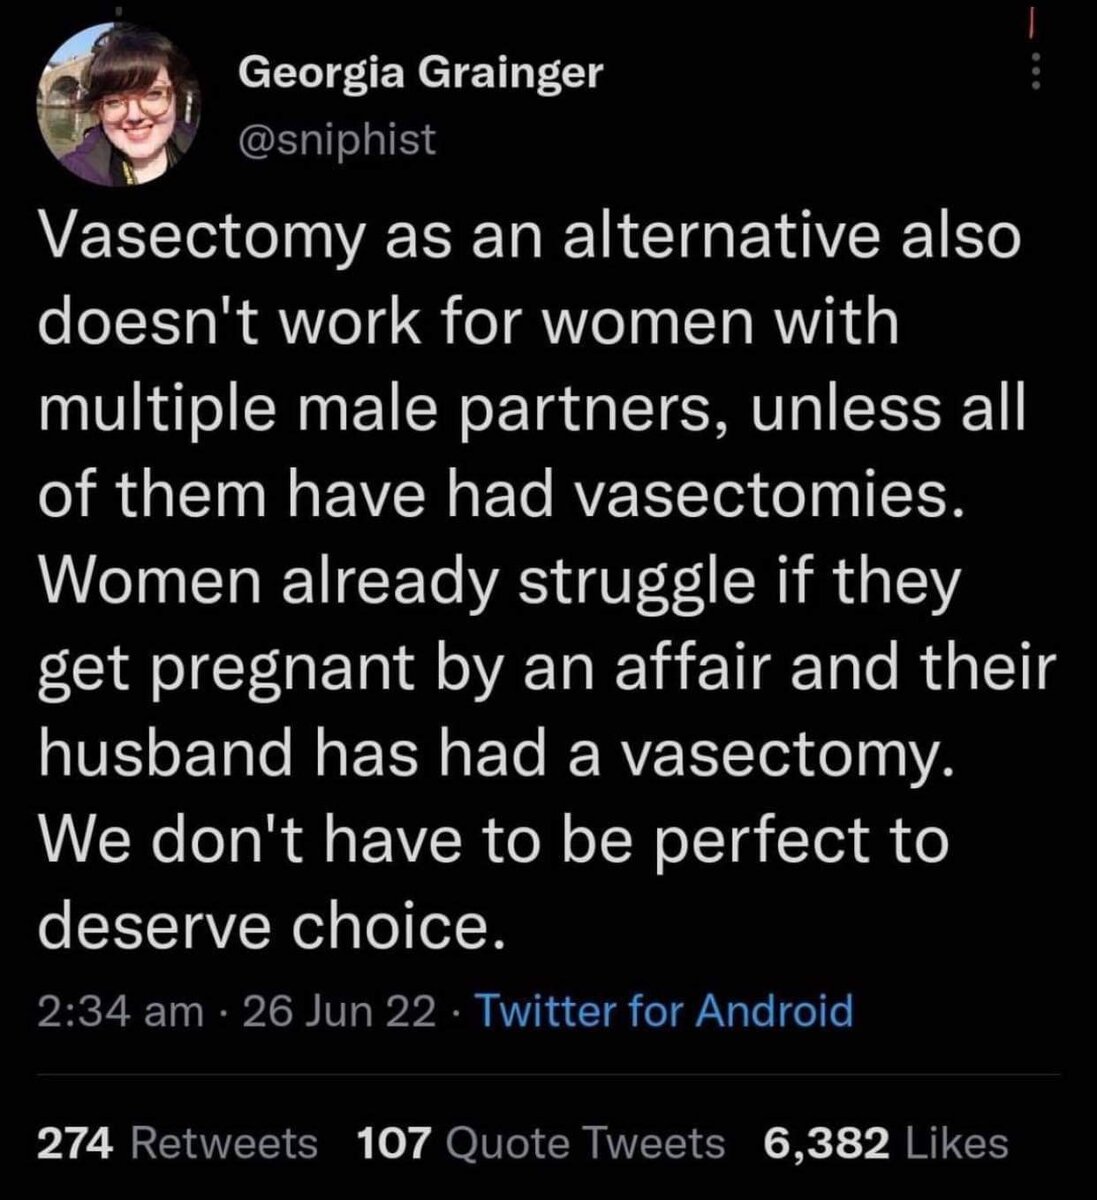Visit the @sniphist handle
This screenshot has width=1097, height=1200.
340,139
